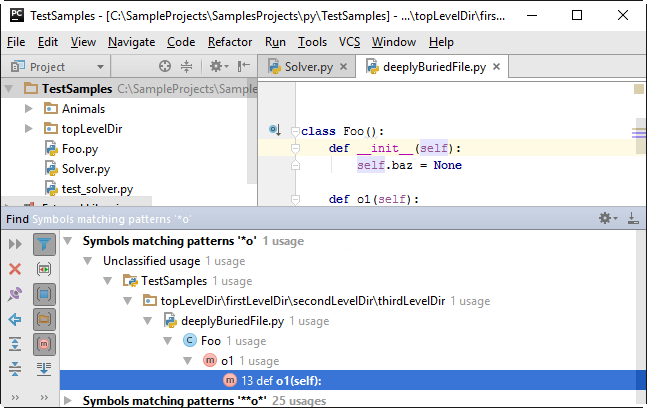Show more left toolbar buttons
This screenshot has height=408, width=647.
coord(15,398)
